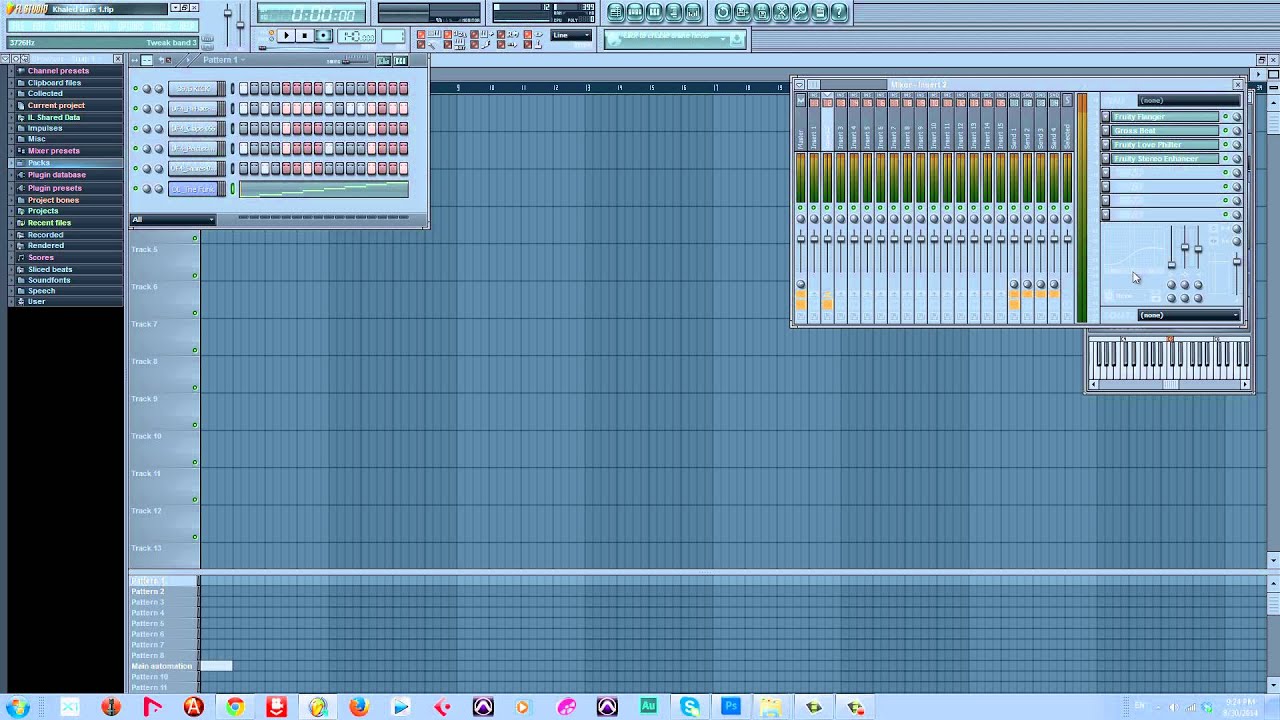Open the Mixer presets folder

tap(53, 151)
